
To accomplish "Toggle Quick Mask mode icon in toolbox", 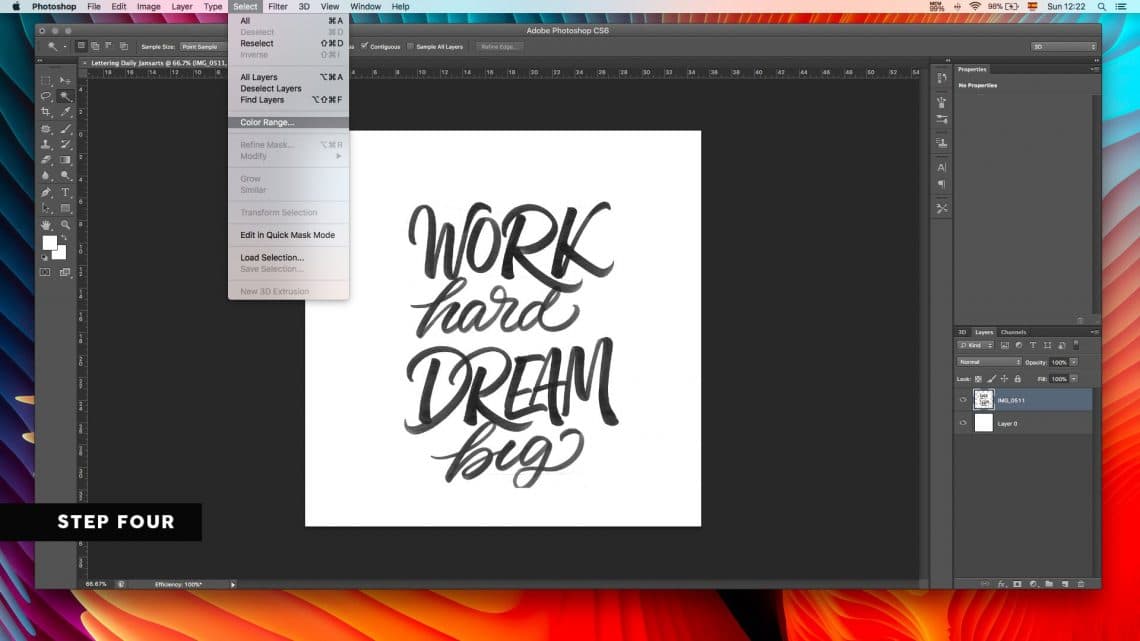I will [45, 273].
